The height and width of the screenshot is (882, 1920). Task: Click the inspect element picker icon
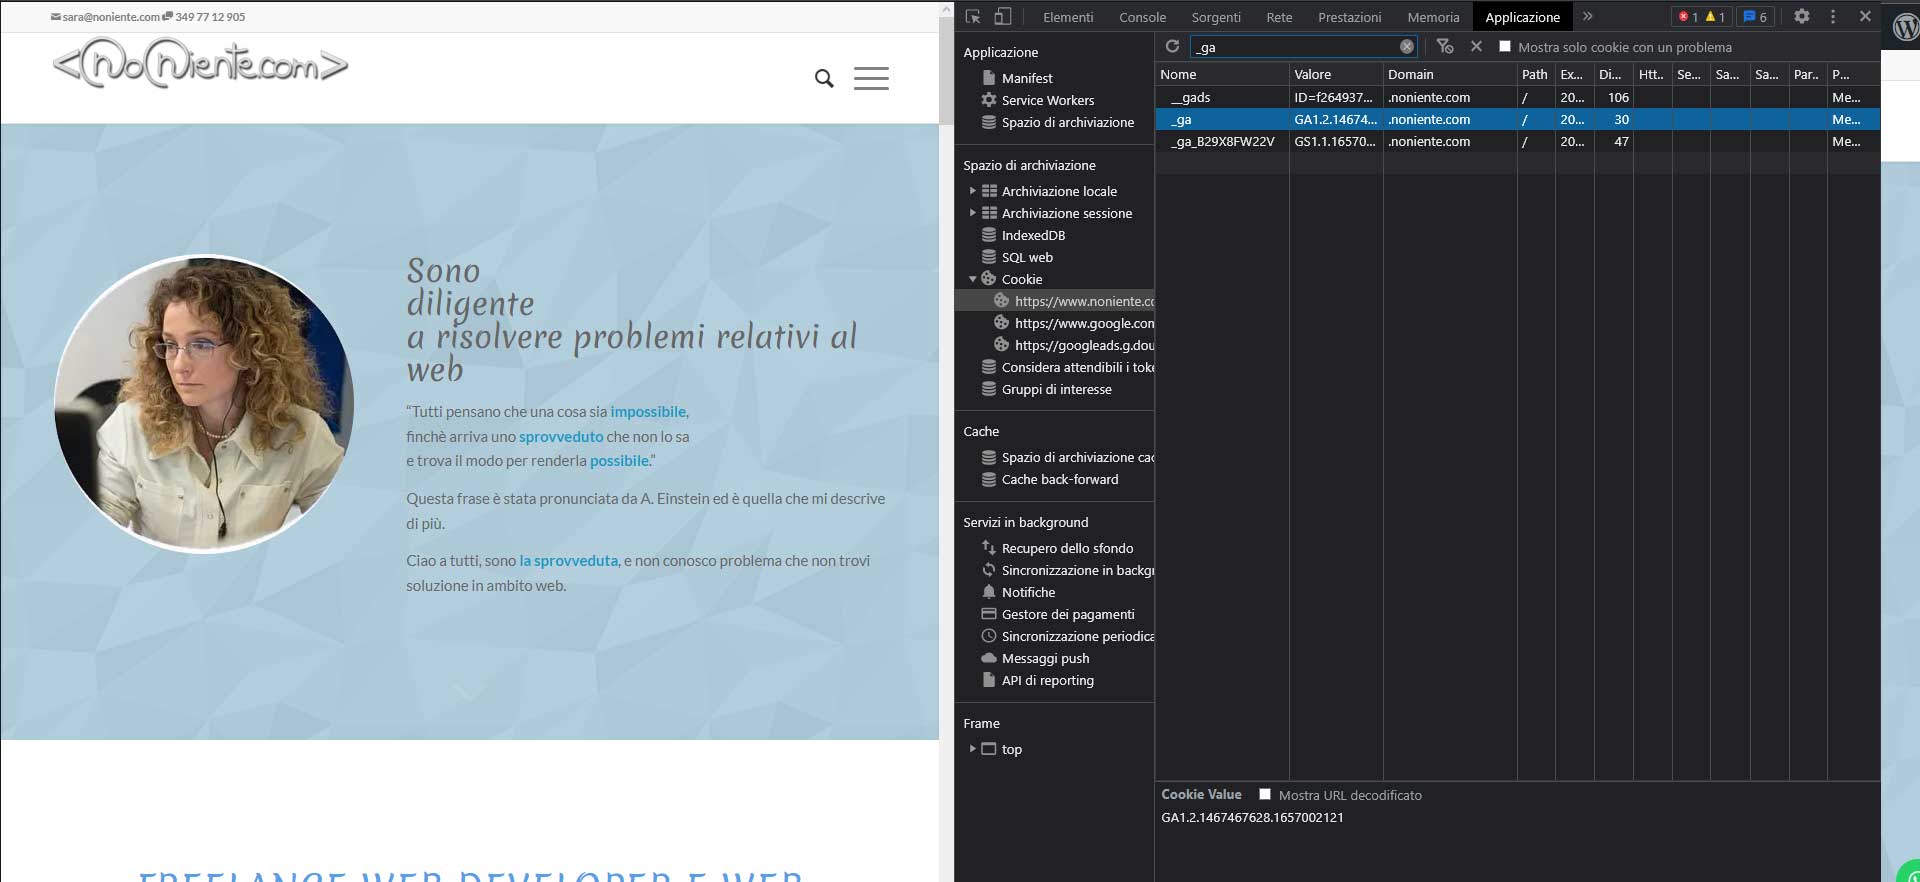[973, 17]
